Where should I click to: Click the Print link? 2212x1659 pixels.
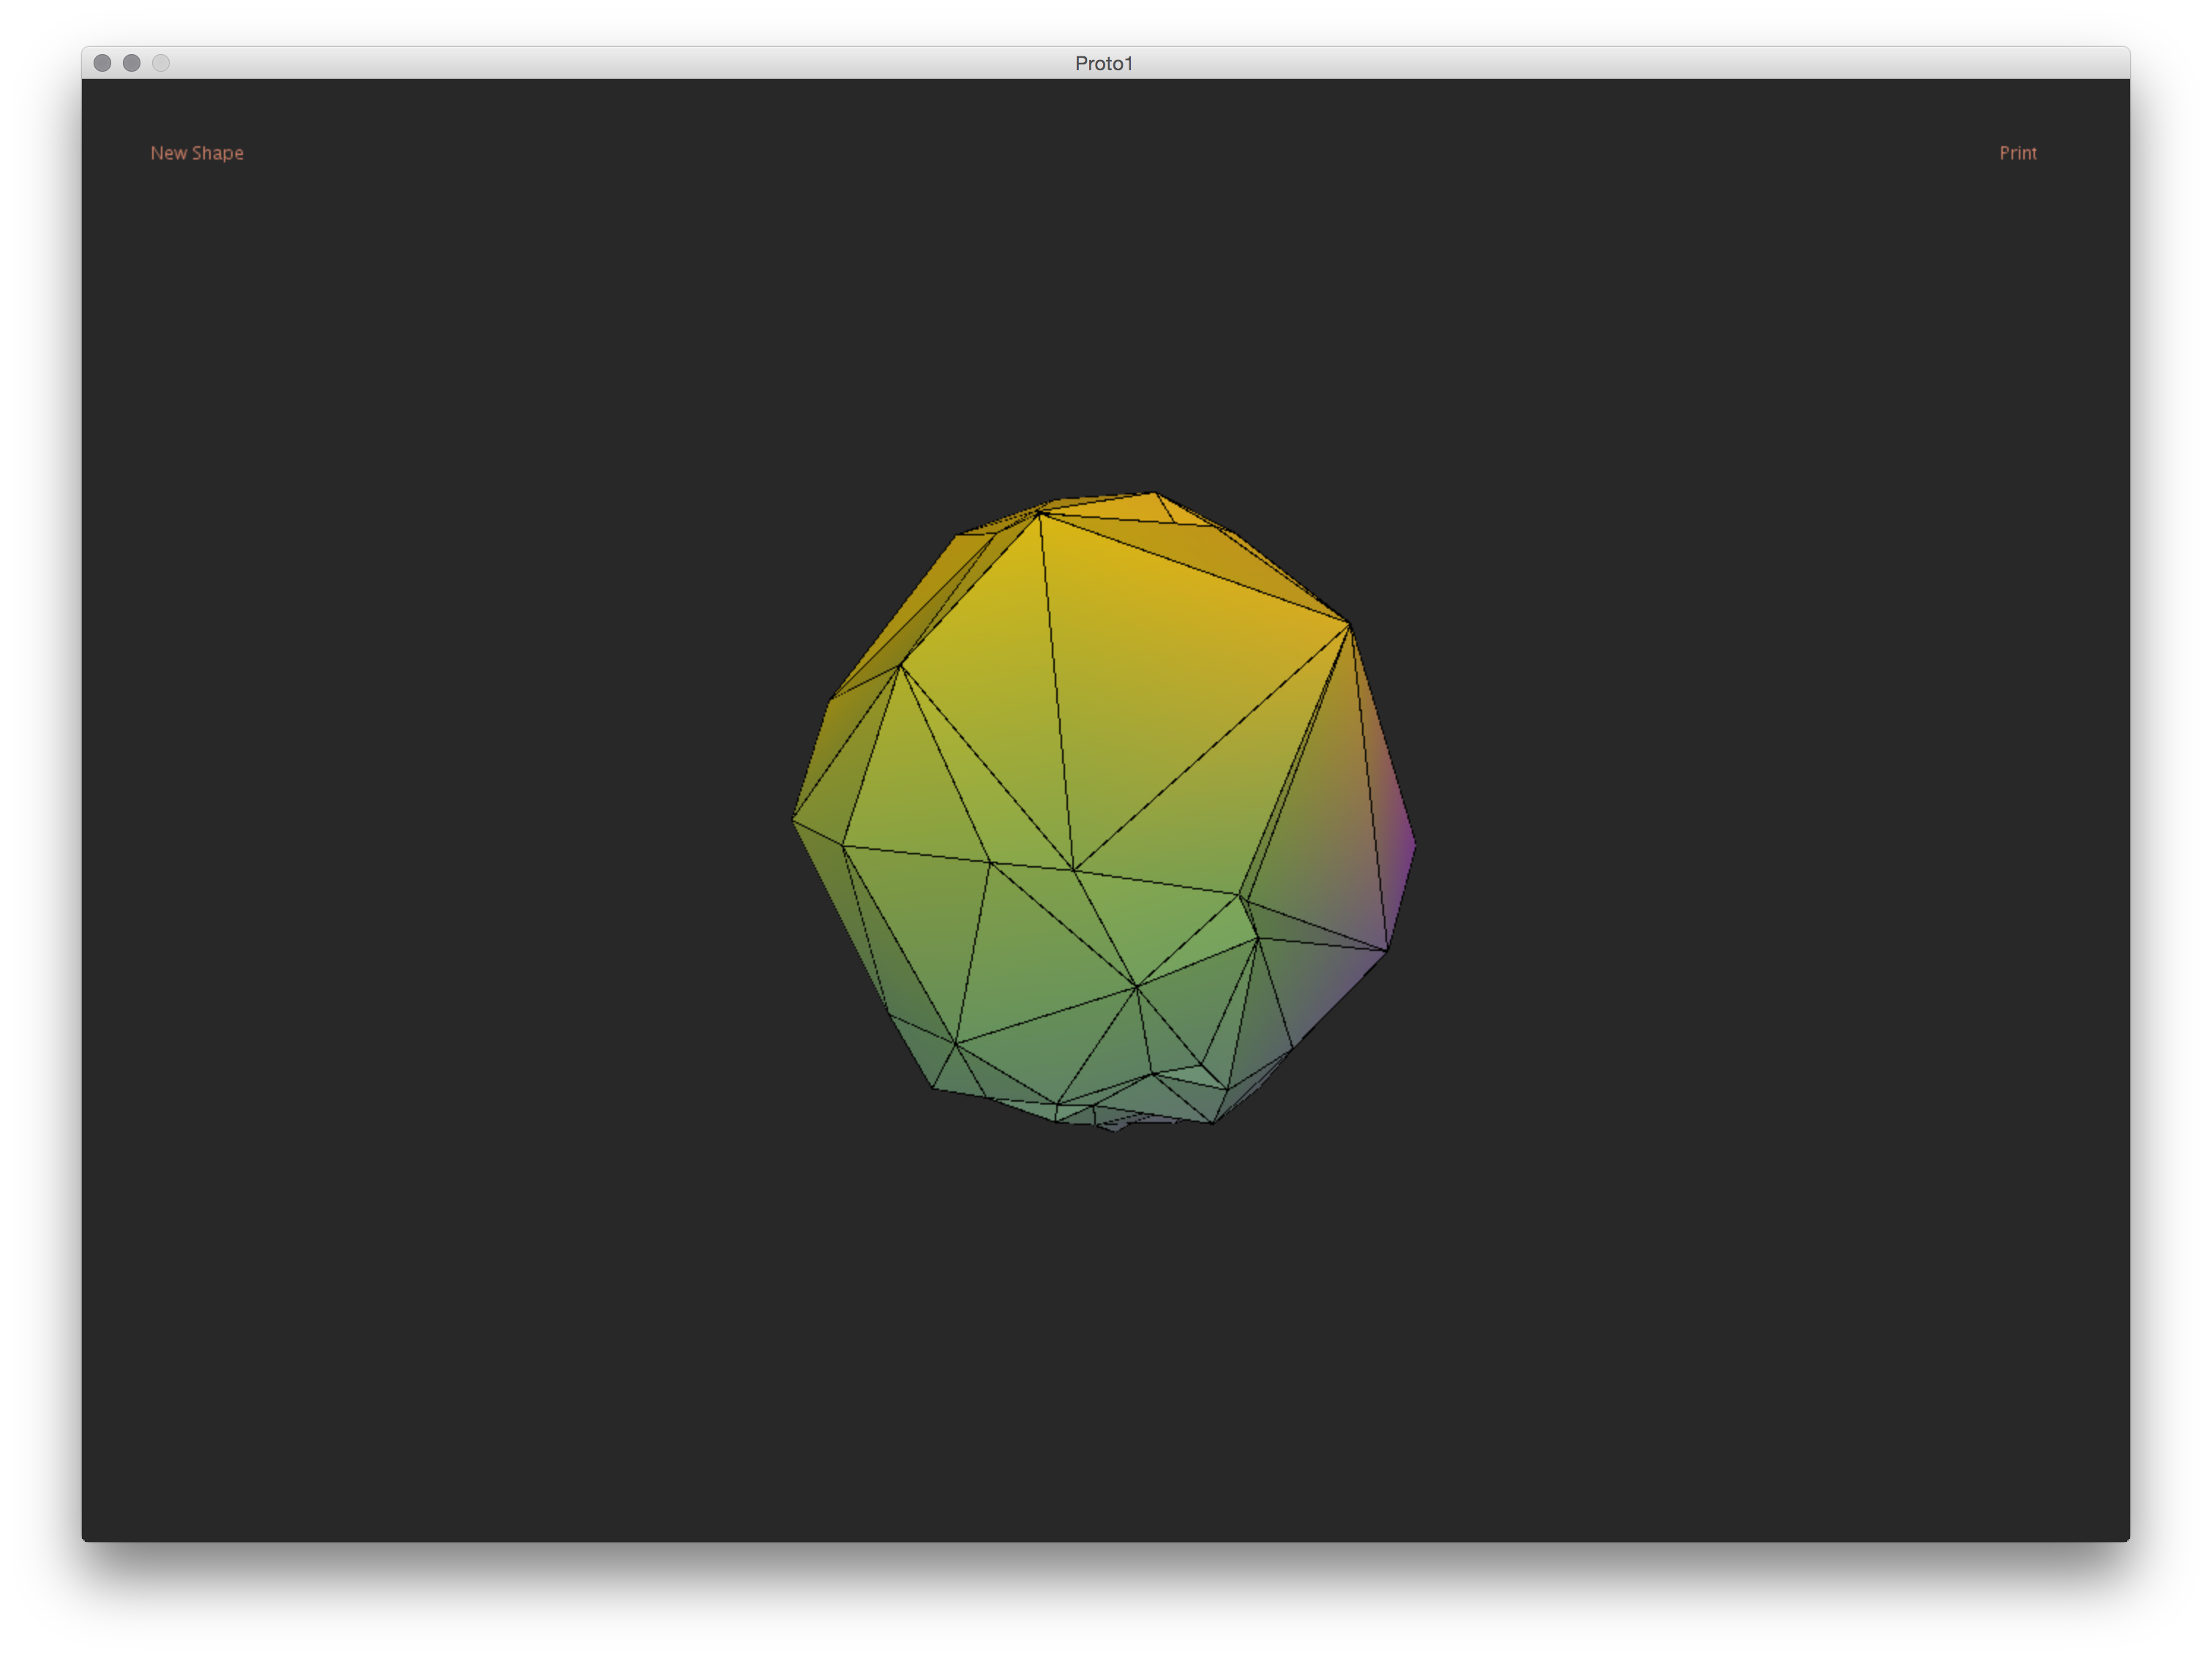tap(2017, 153)
